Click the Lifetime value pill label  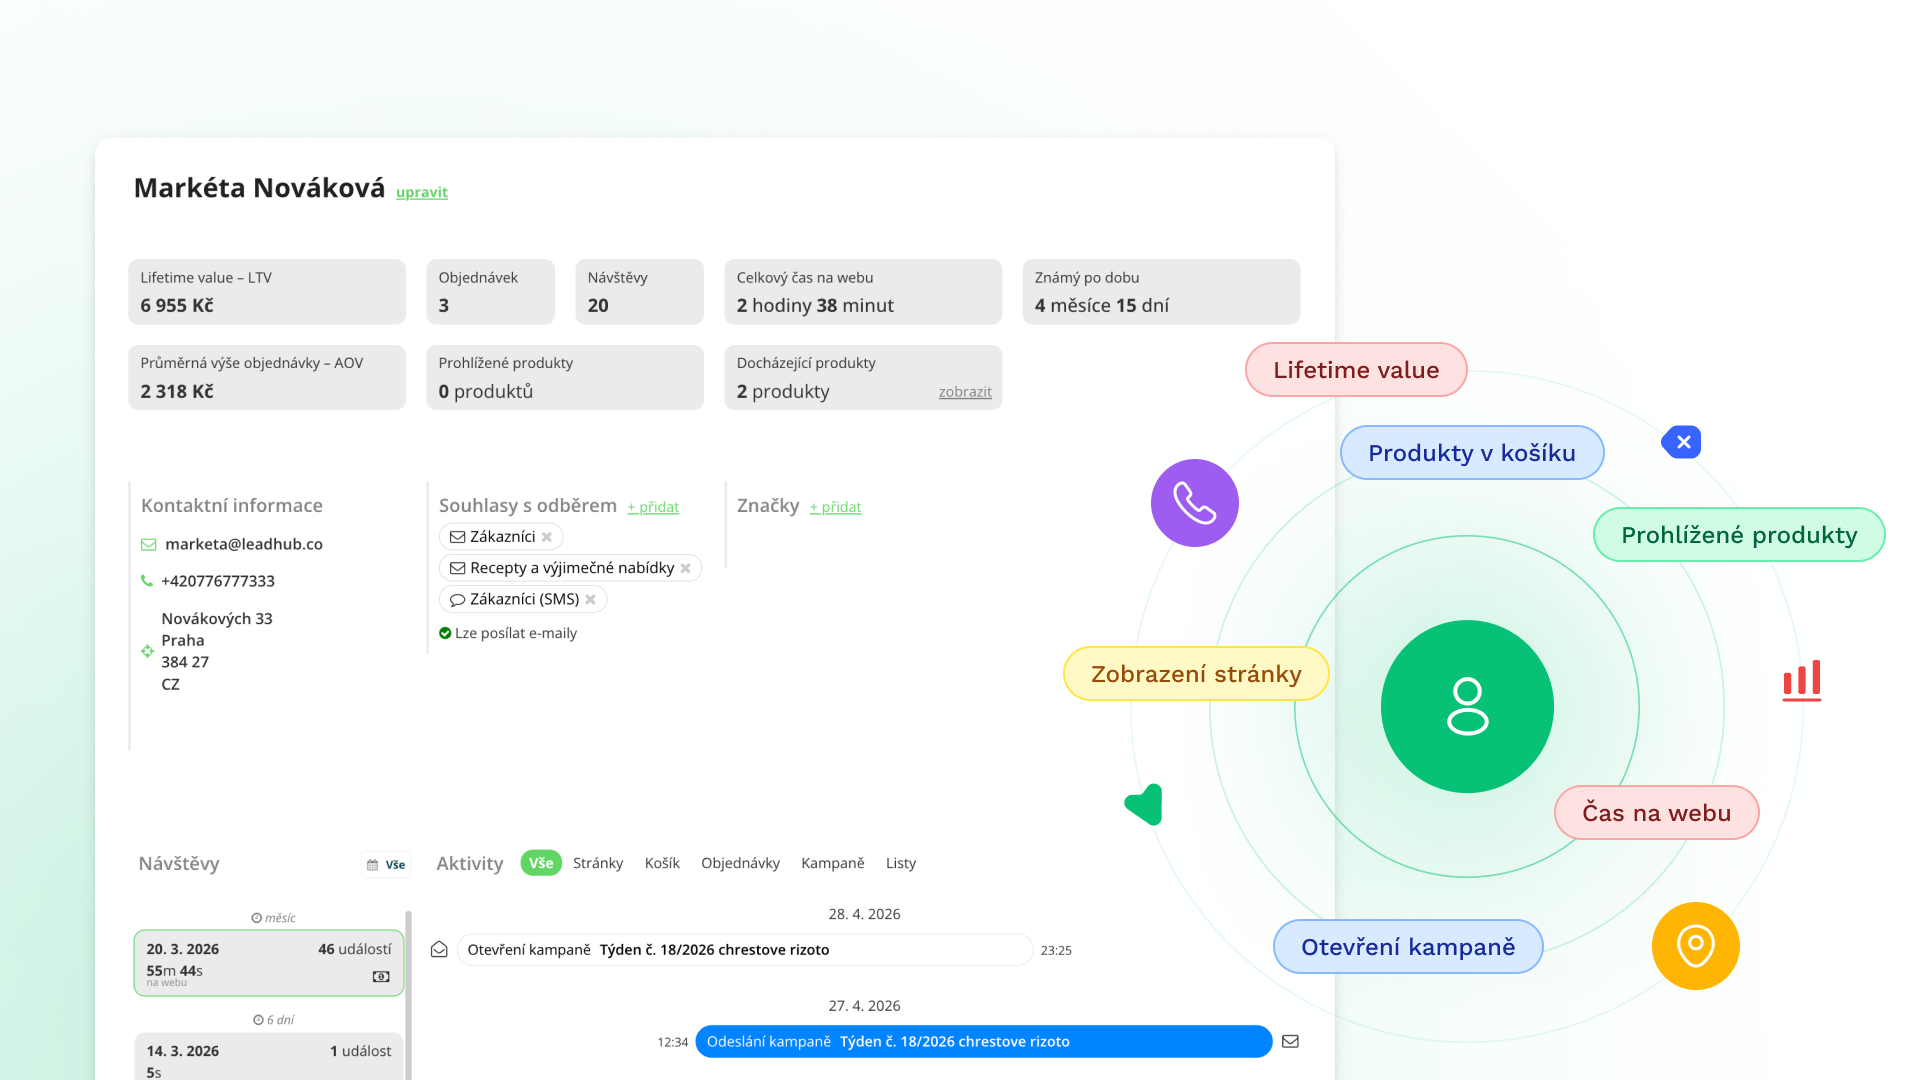coord(1356,370)
